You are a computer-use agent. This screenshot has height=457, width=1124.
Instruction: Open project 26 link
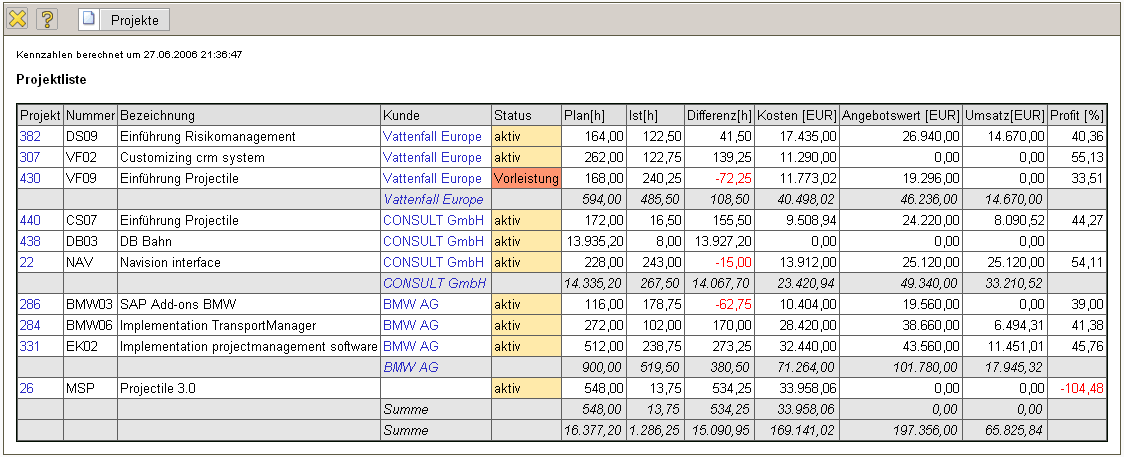point(26,388)
